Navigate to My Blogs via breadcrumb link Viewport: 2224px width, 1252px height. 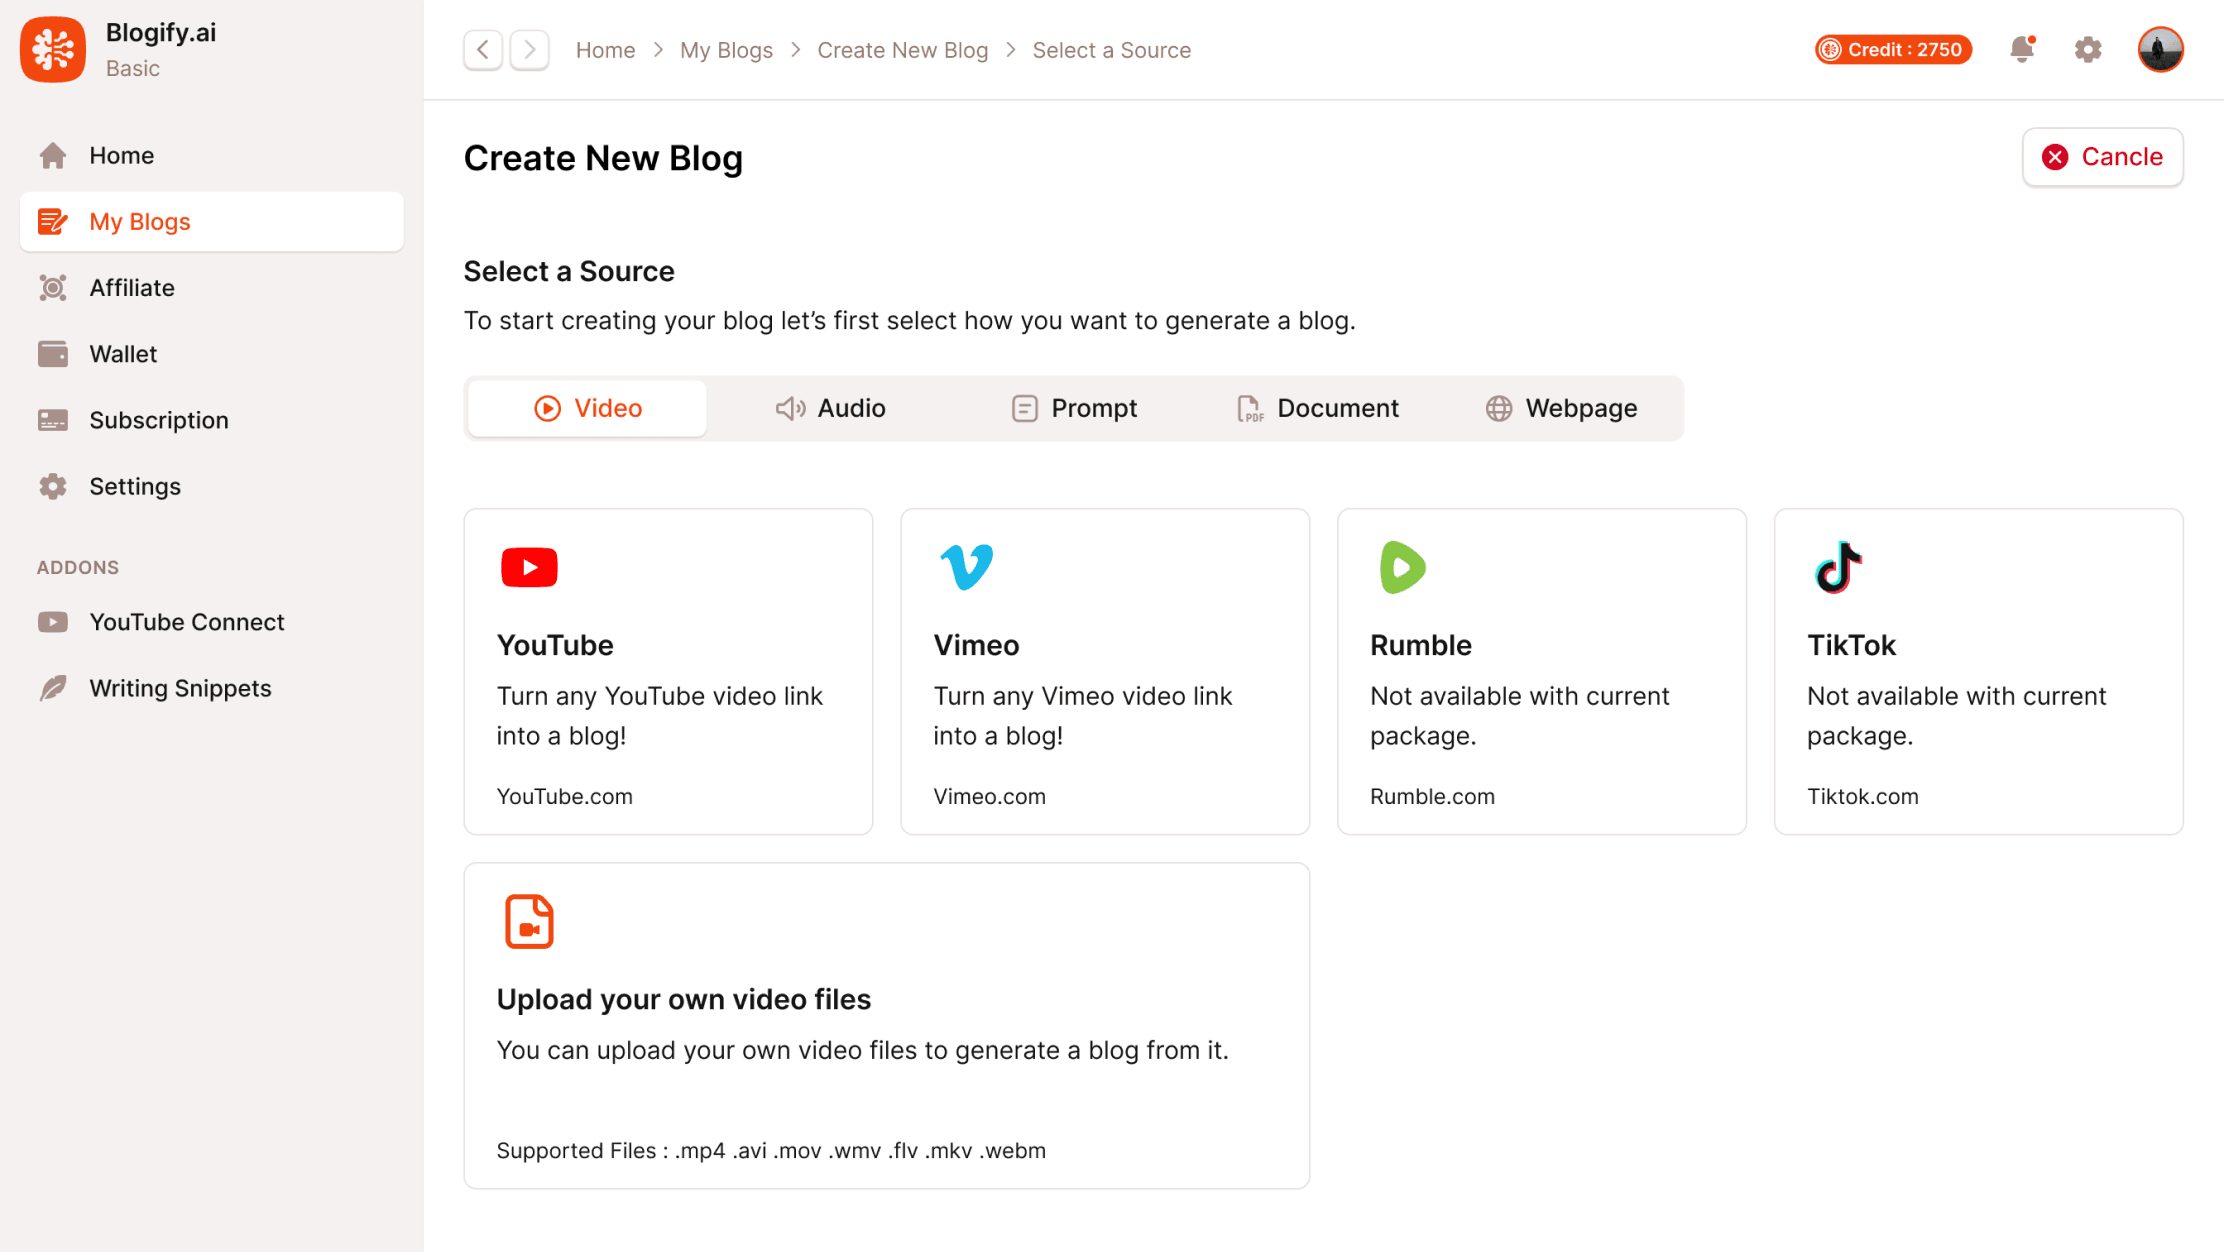(x=726, y=49)
